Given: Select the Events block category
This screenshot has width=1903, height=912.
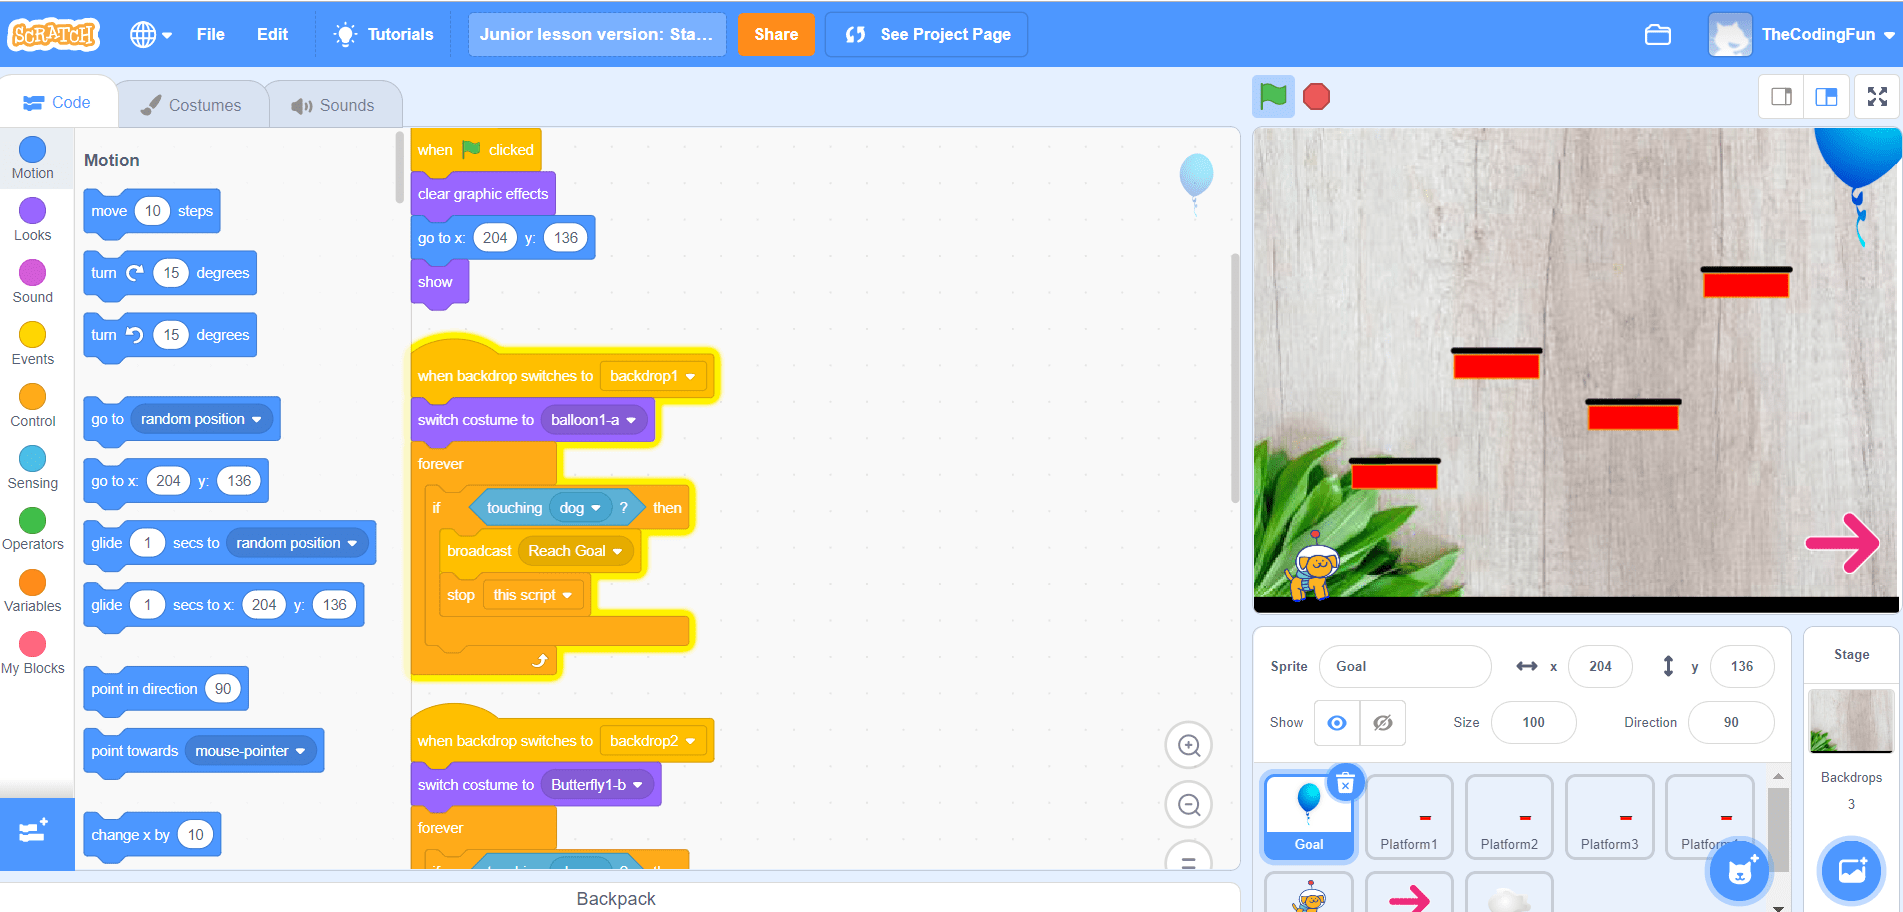Looking at the screenshot, I should (33, 345).
